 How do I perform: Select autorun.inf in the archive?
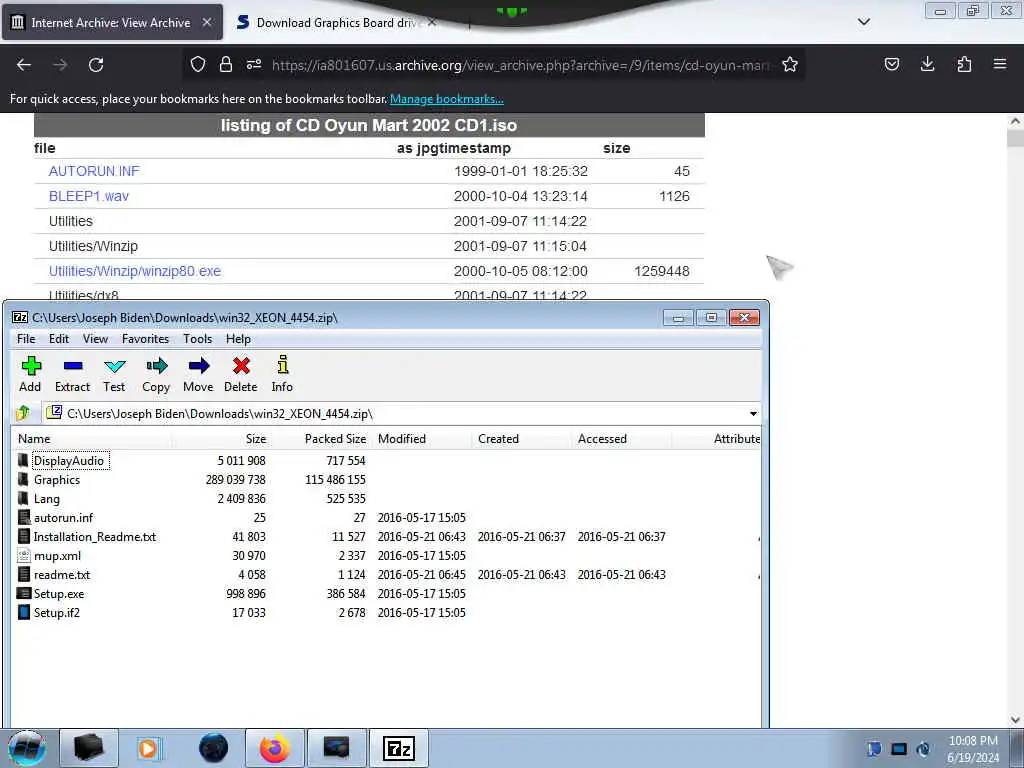63,518
